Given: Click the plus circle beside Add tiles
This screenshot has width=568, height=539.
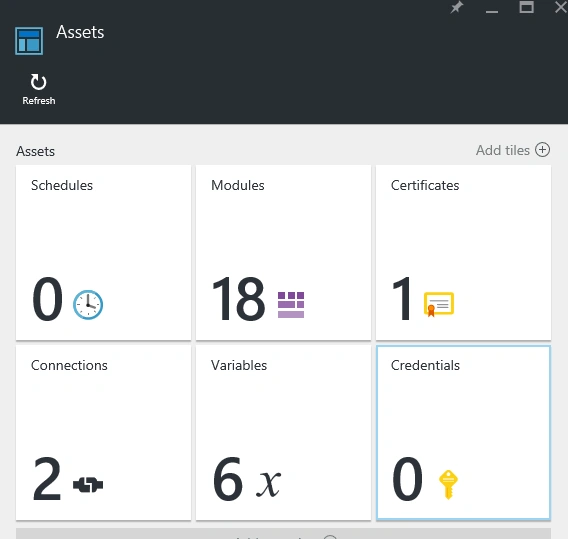Looking at the screenshot, I should [542, 150].
